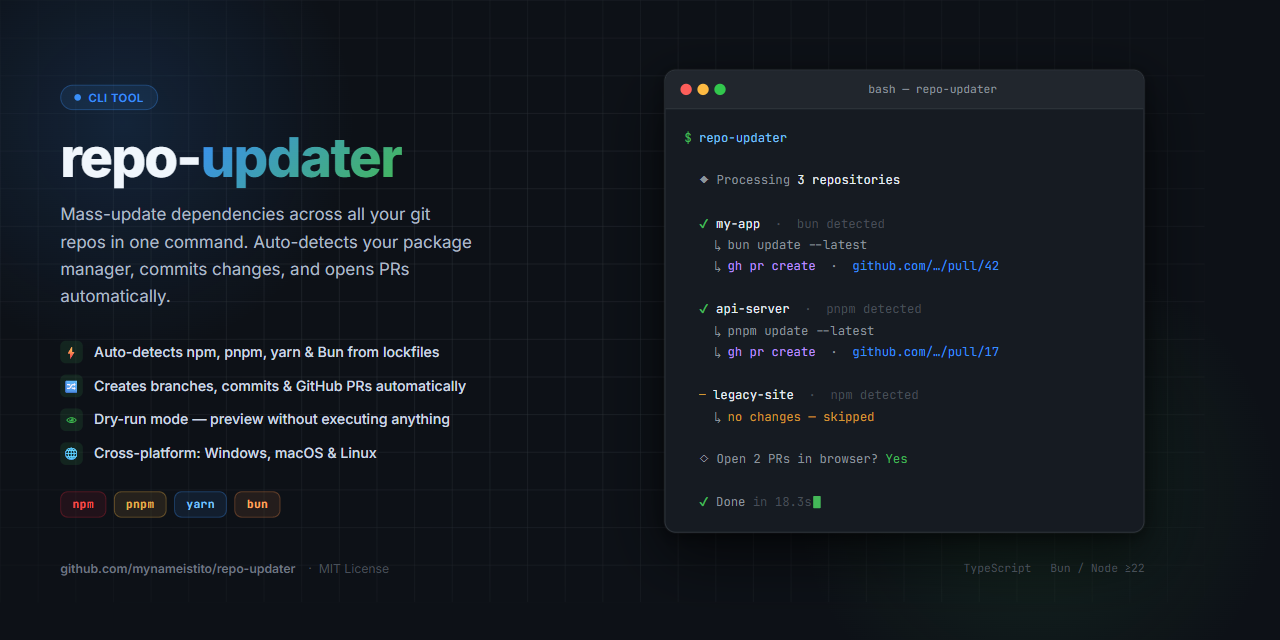Click the globe cross-platform icon
Image resolution: width=1280 pixels, height=640 pixels.
pos(71,453)
